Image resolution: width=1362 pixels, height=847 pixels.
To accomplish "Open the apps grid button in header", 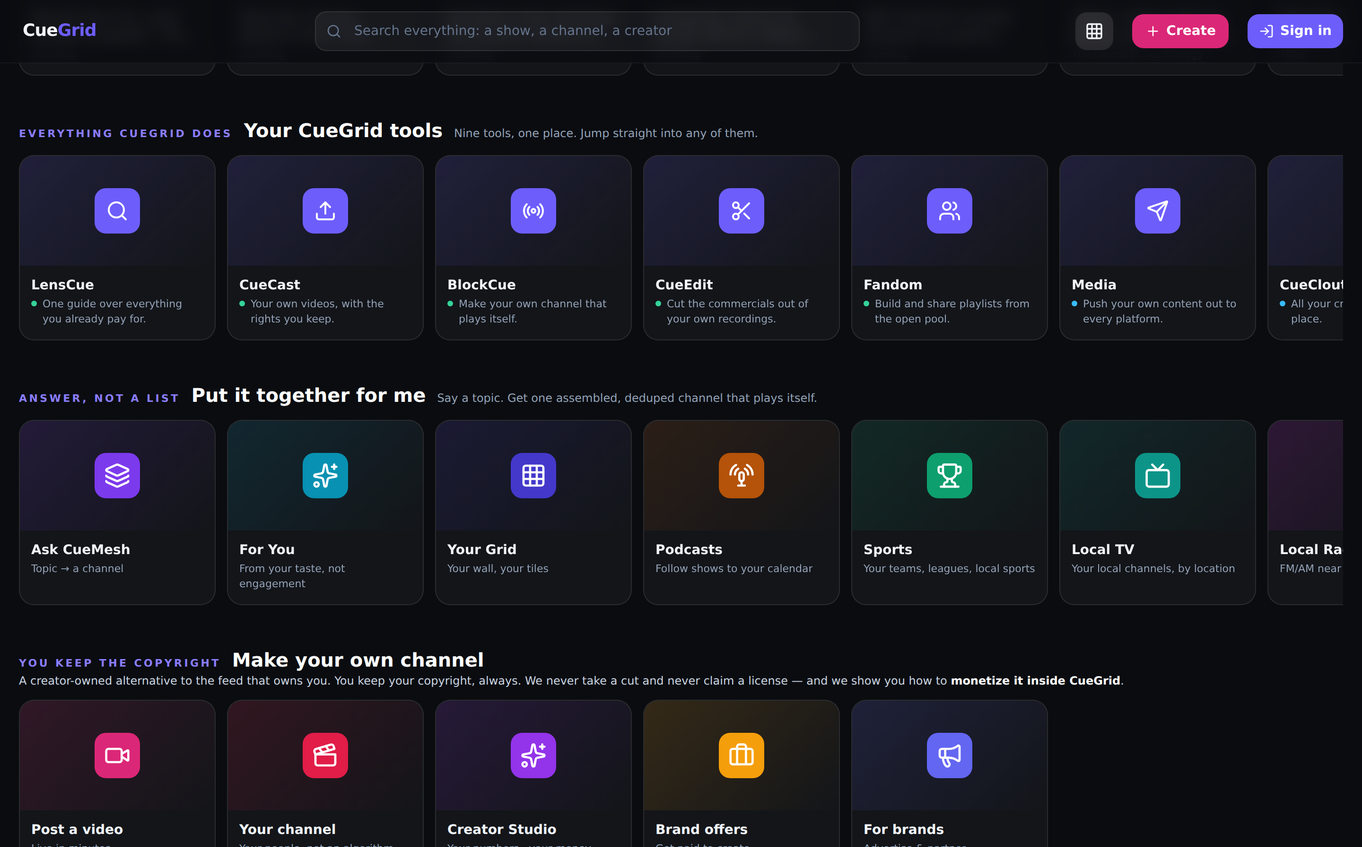I will pyautogui.click(x=1094, y=31).
